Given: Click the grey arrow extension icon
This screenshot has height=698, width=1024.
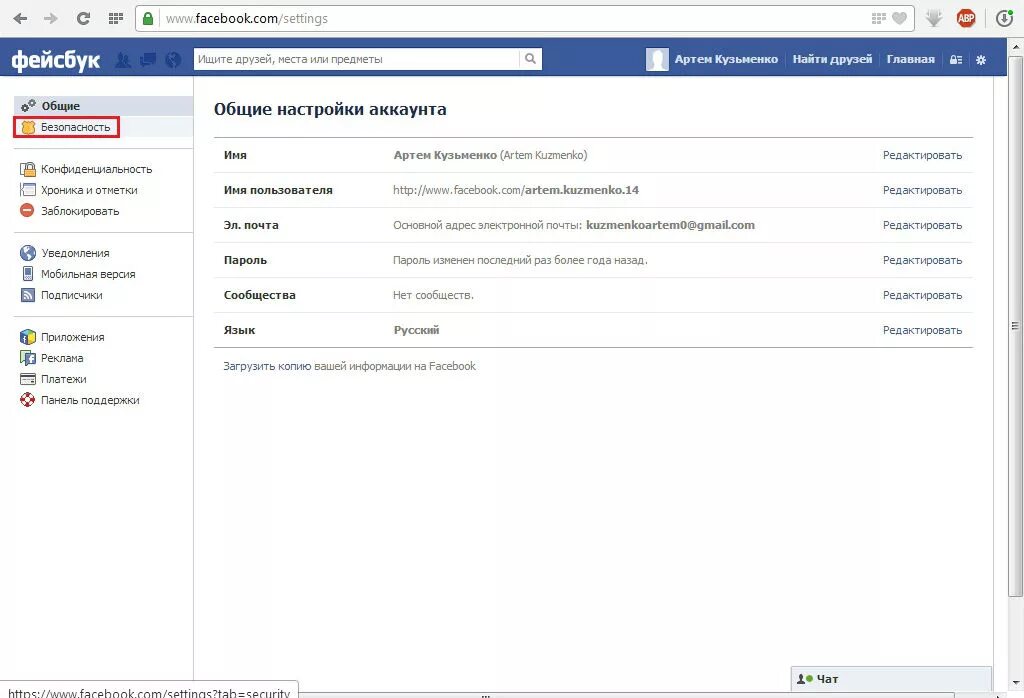Looking at the screenshot, I should [934, 18].
